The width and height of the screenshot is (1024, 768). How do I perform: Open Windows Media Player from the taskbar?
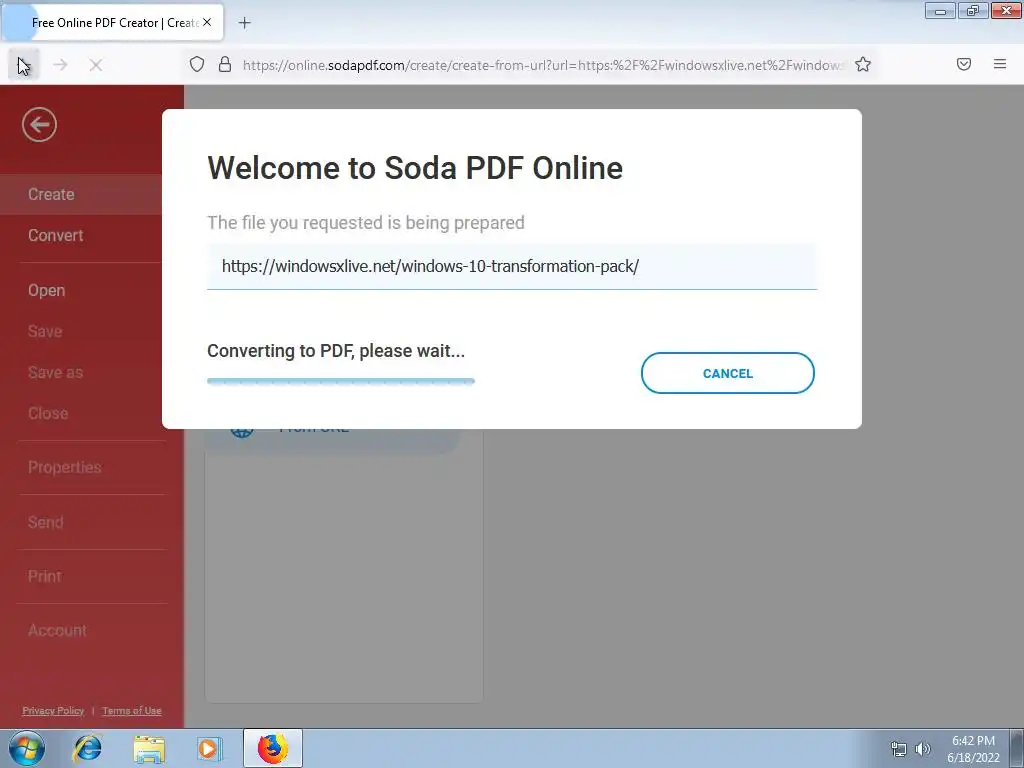click(x=209, y=748)
